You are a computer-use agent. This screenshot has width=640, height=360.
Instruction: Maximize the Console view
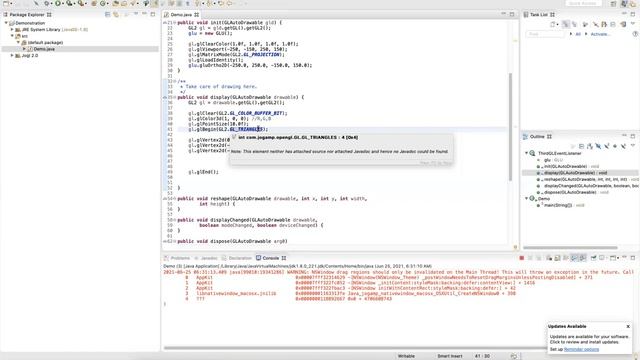pos(633,258)
